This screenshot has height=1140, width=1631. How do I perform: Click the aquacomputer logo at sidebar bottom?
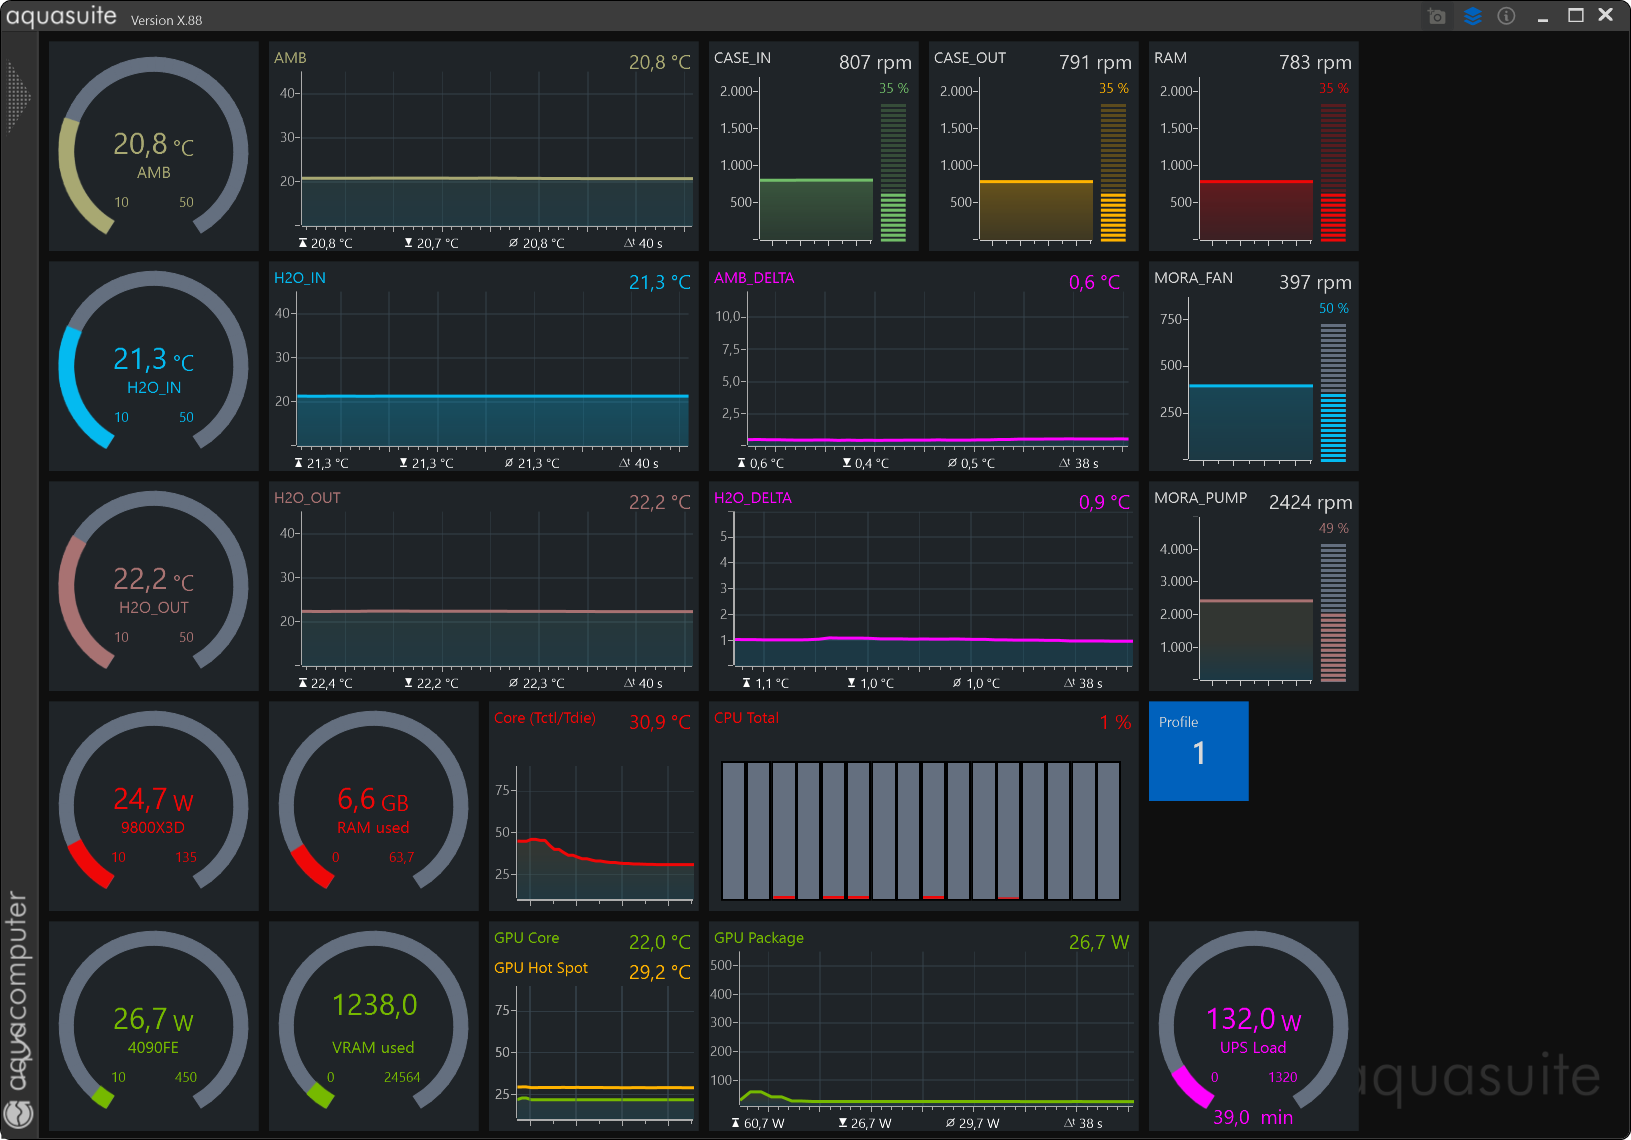(x=19, y=1113)
